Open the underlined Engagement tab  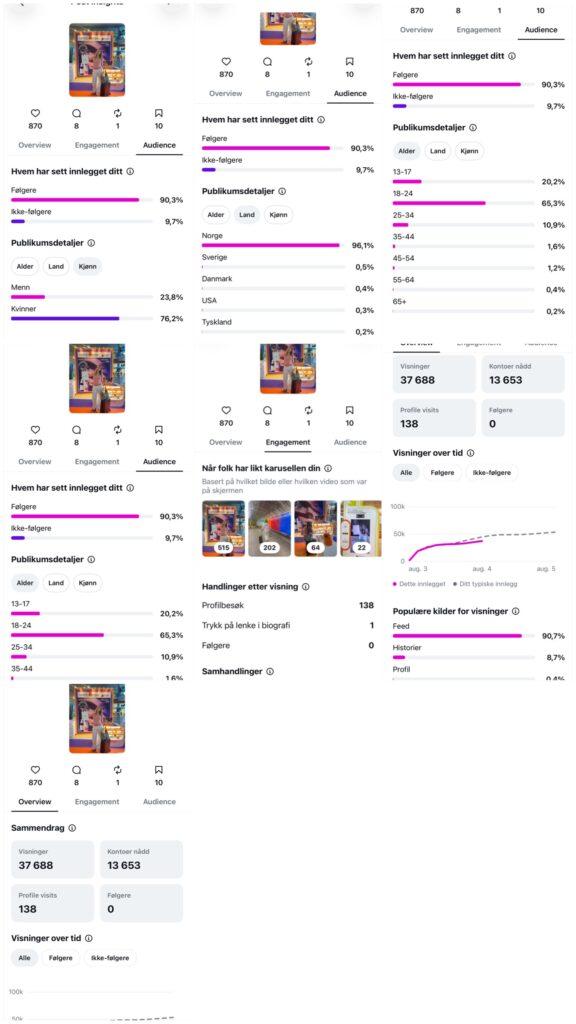click(x=287, y=442)
